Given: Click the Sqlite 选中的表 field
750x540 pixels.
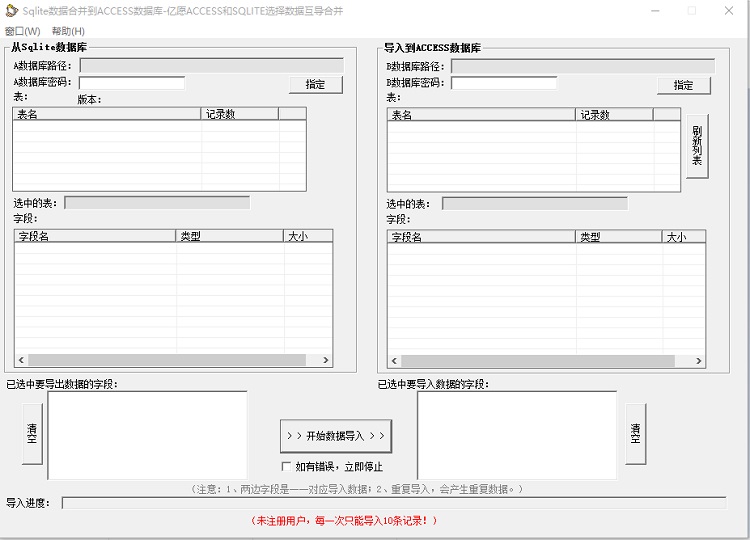Looking at the screenshot, I should point(157,203).
